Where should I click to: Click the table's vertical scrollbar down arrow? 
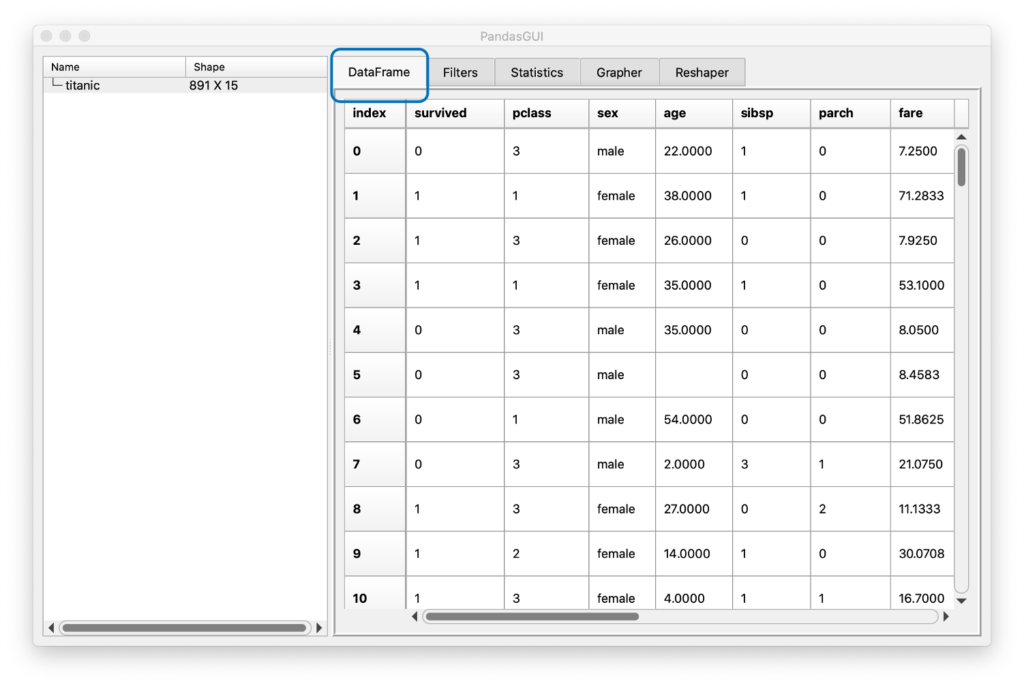click(x=961, y=601)
